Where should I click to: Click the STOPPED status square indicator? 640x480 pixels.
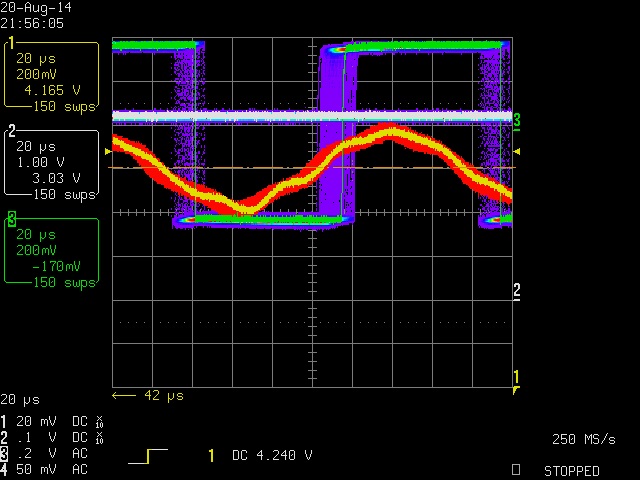pyautogui.click(x=516, y=470)
